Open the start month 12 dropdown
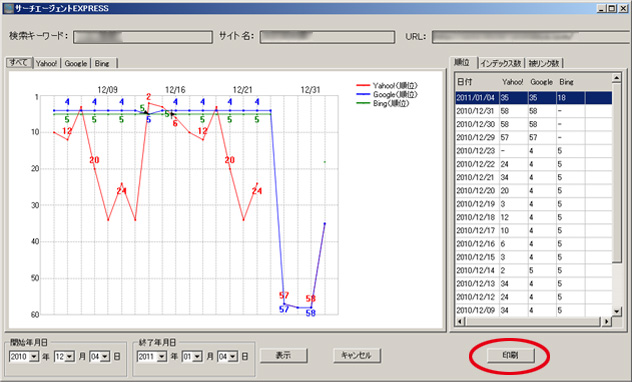 coord(70,357)
